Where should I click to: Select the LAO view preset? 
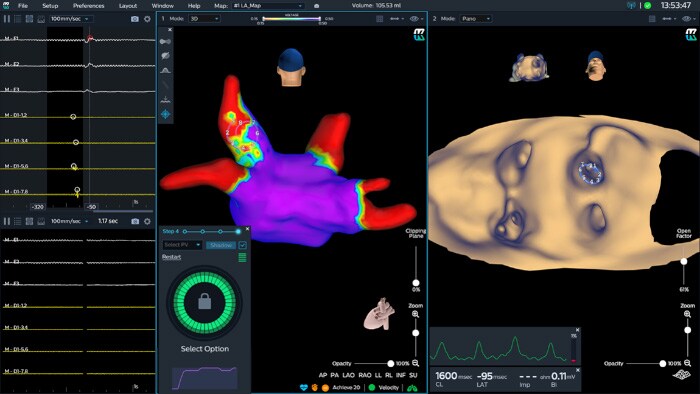(348, 376)
